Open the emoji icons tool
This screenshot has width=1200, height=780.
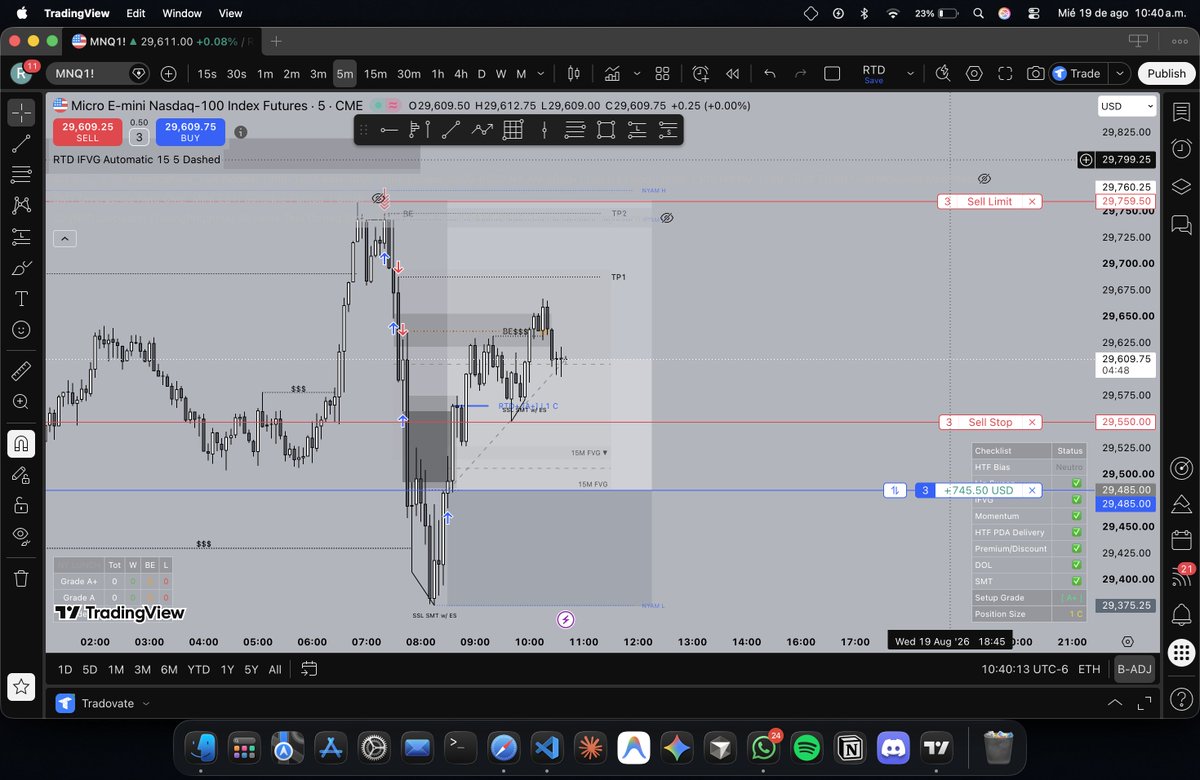[x=21, y=330]
